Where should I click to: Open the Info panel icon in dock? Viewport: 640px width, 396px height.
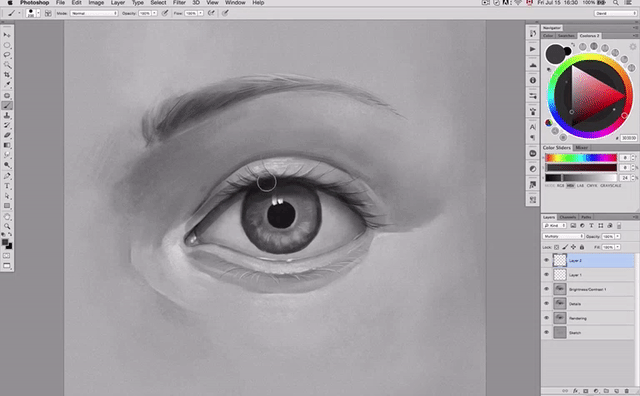click(x=533, y=80)
